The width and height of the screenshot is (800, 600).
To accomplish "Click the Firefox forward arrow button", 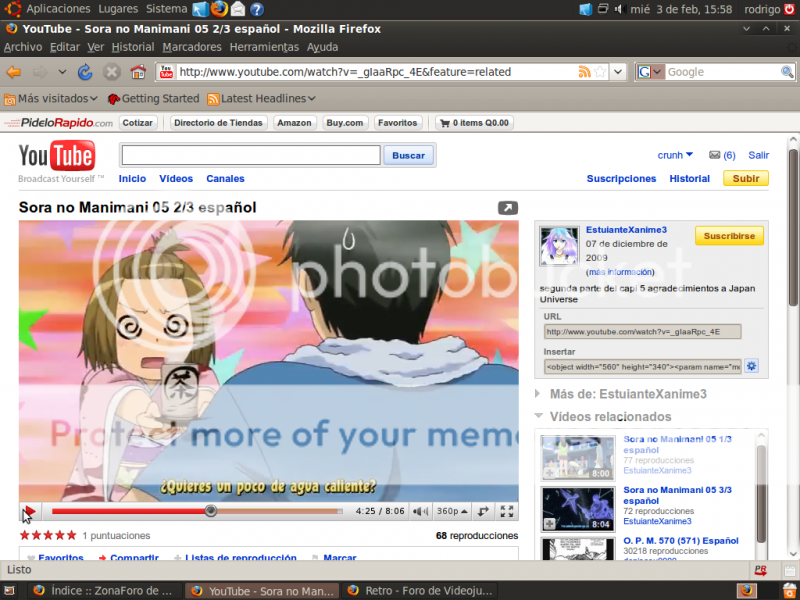I will (40, 72).
